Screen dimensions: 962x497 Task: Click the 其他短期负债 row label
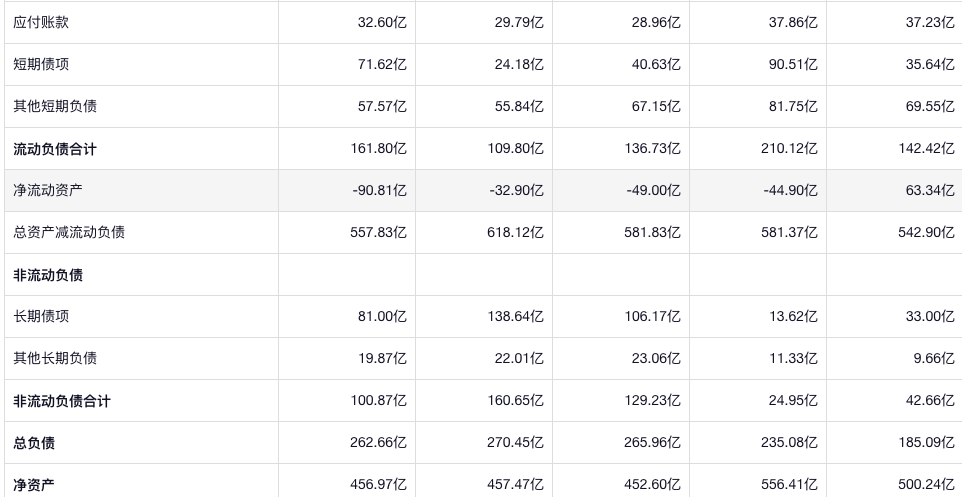[55, 106]
